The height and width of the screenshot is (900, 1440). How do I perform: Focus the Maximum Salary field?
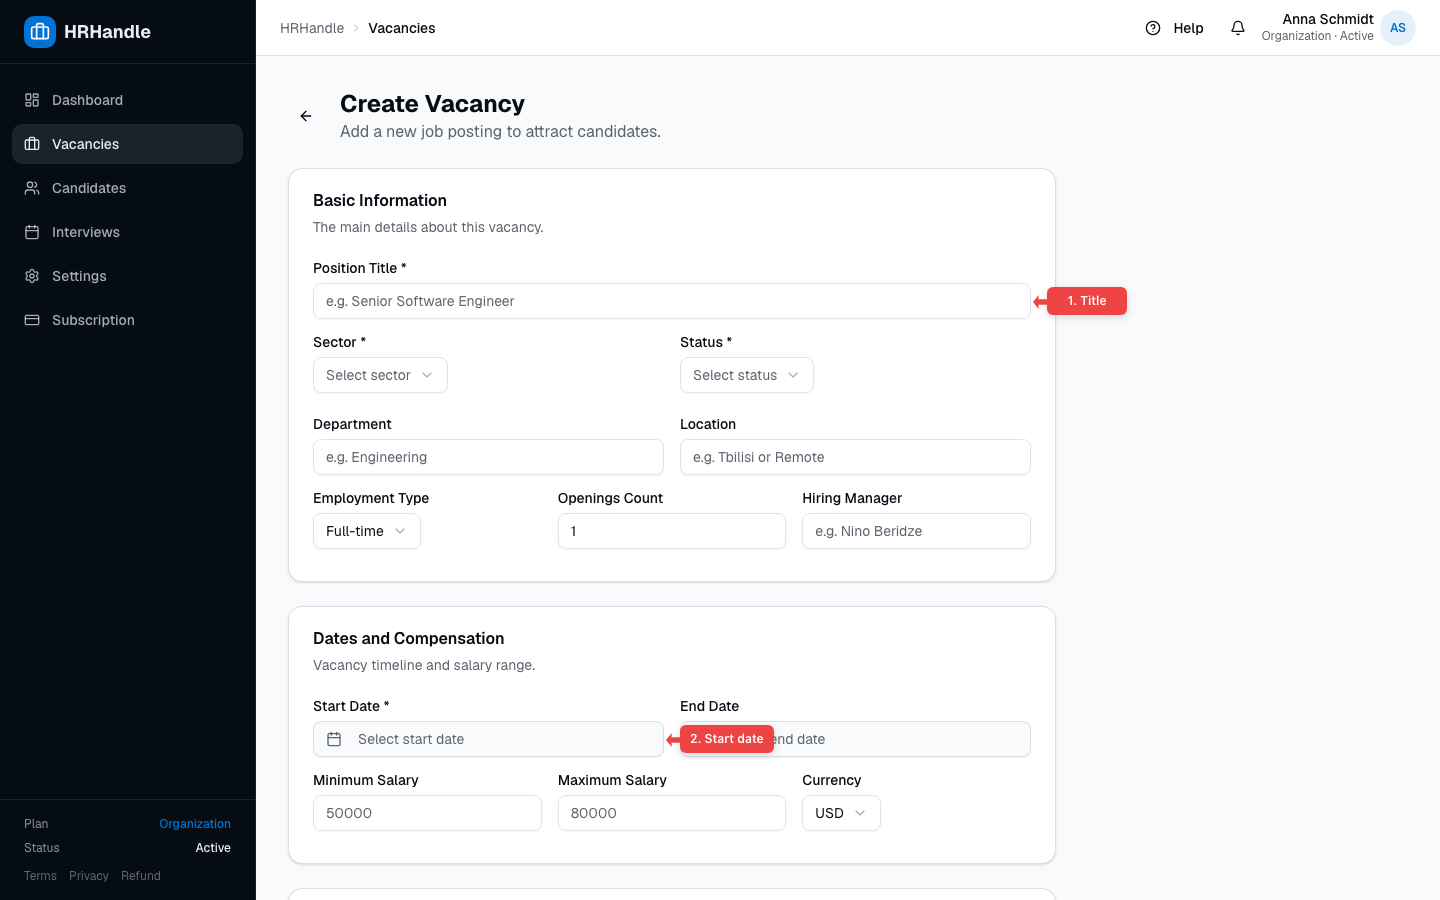672,813
